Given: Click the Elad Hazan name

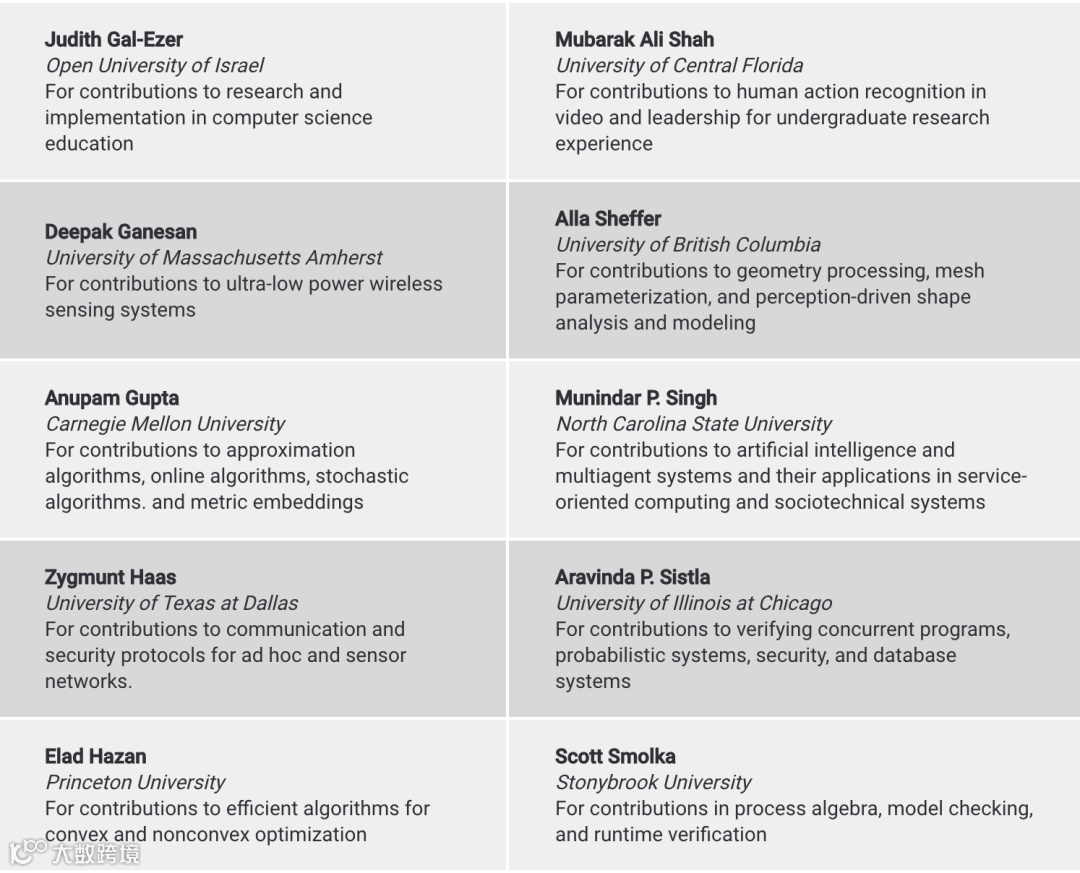Looking at the screenshot, I should 95,756.
